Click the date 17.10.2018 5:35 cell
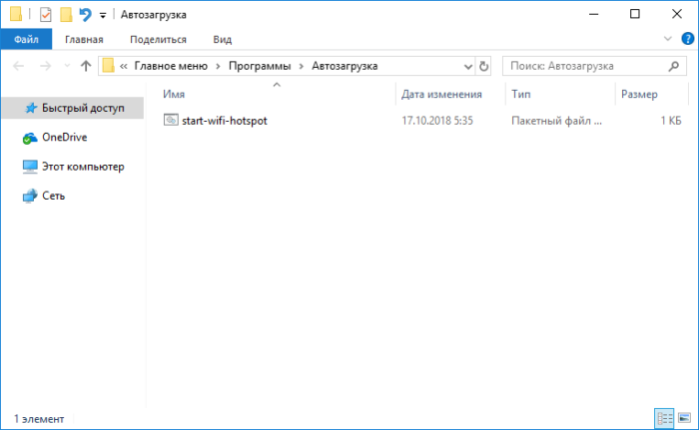This screenshot has width=699, height=430. (x=437, y=121)
